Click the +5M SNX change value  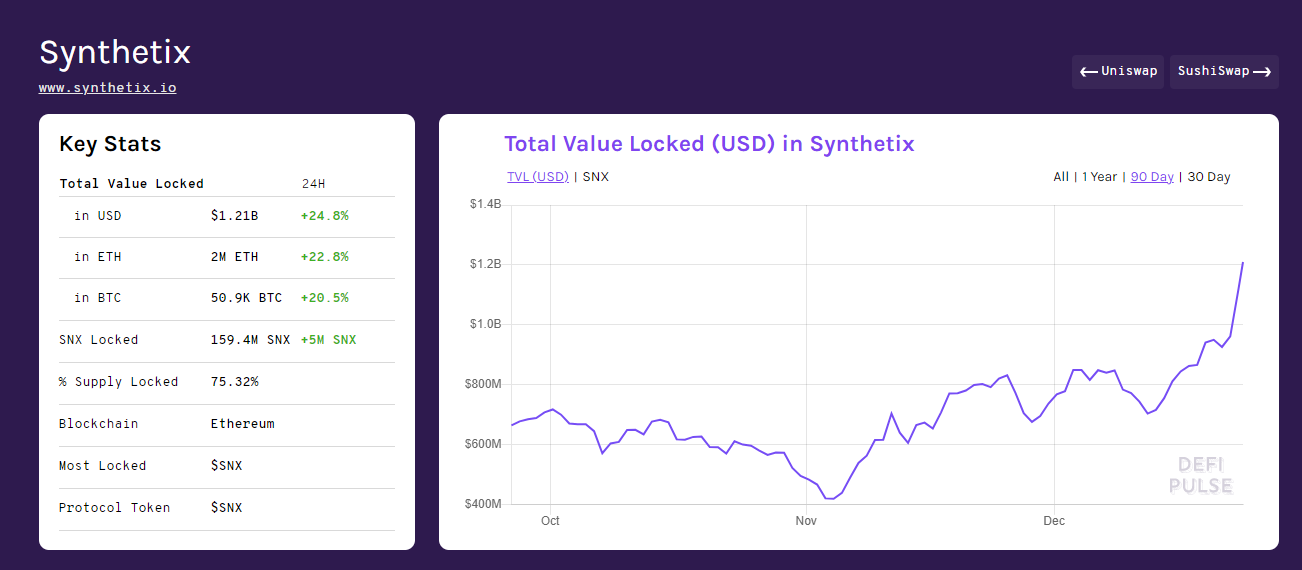[x=328, y=340]
